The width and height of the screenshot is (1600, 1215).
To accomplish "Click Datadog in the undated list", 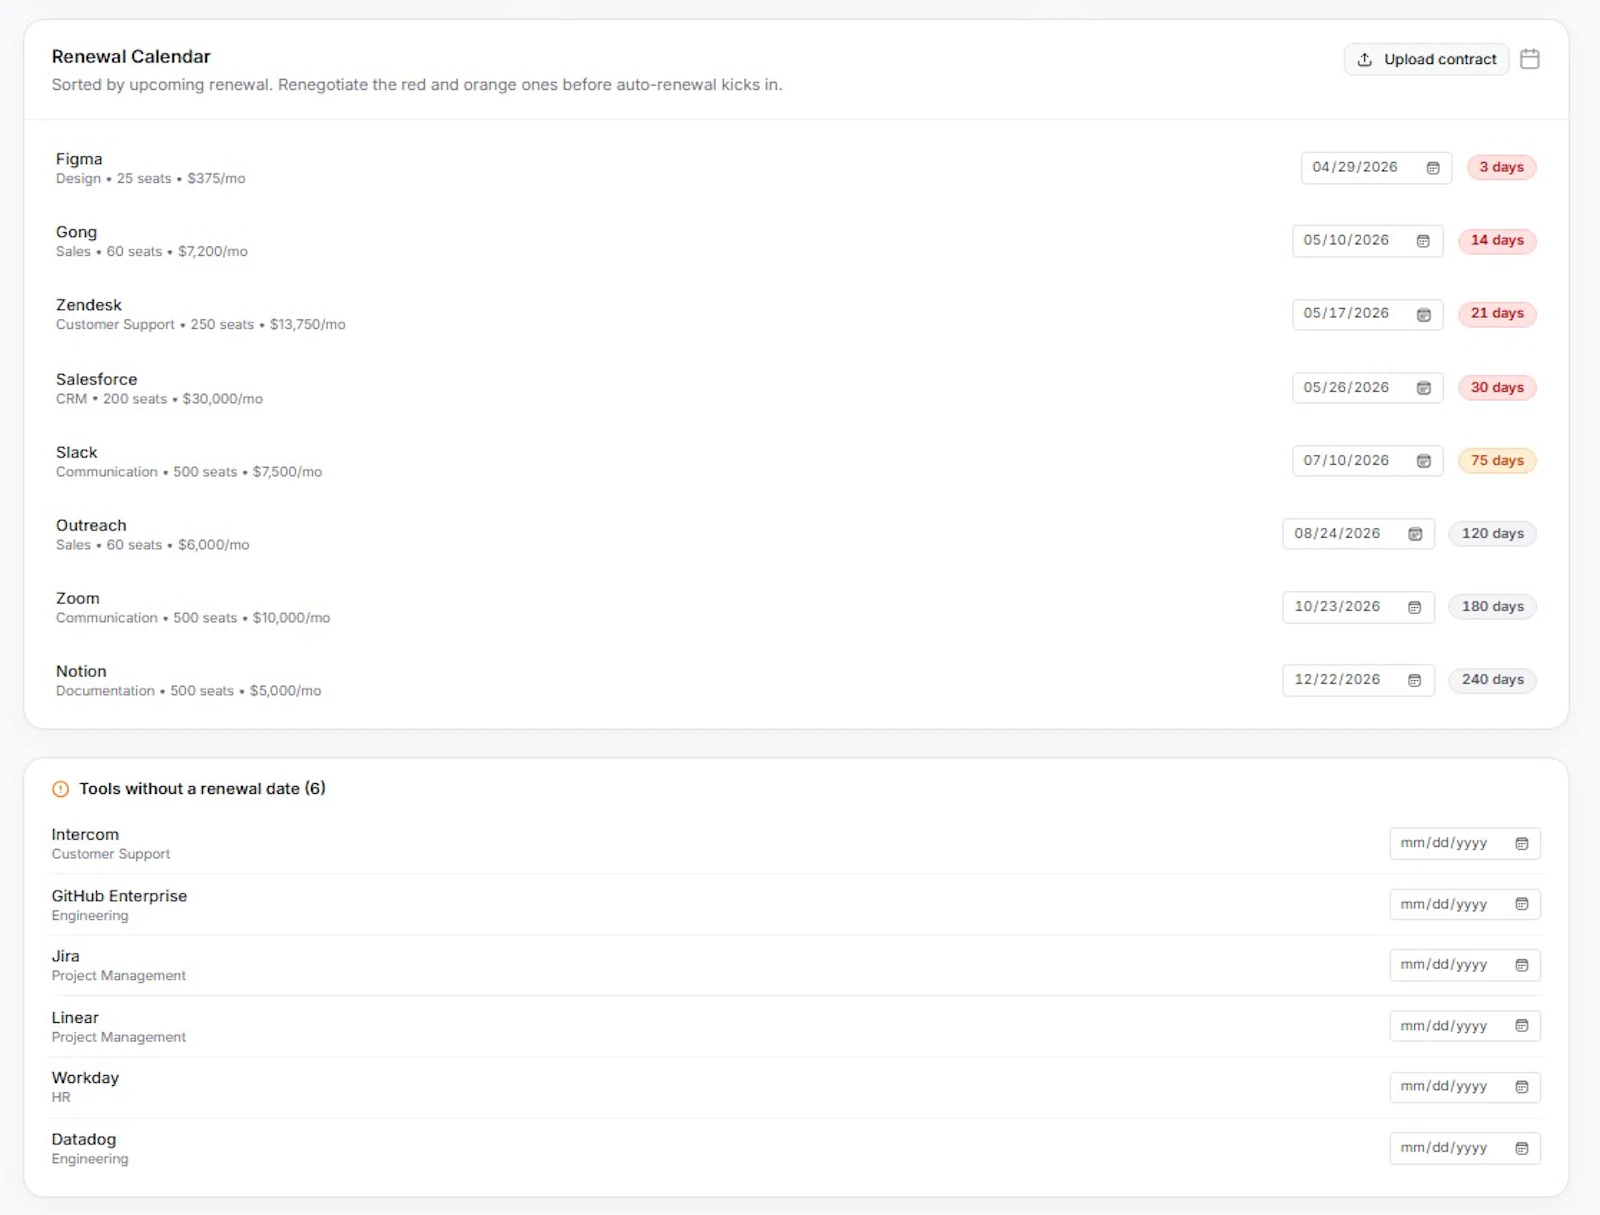I will pyautogui.click(x=84, y=1139).
